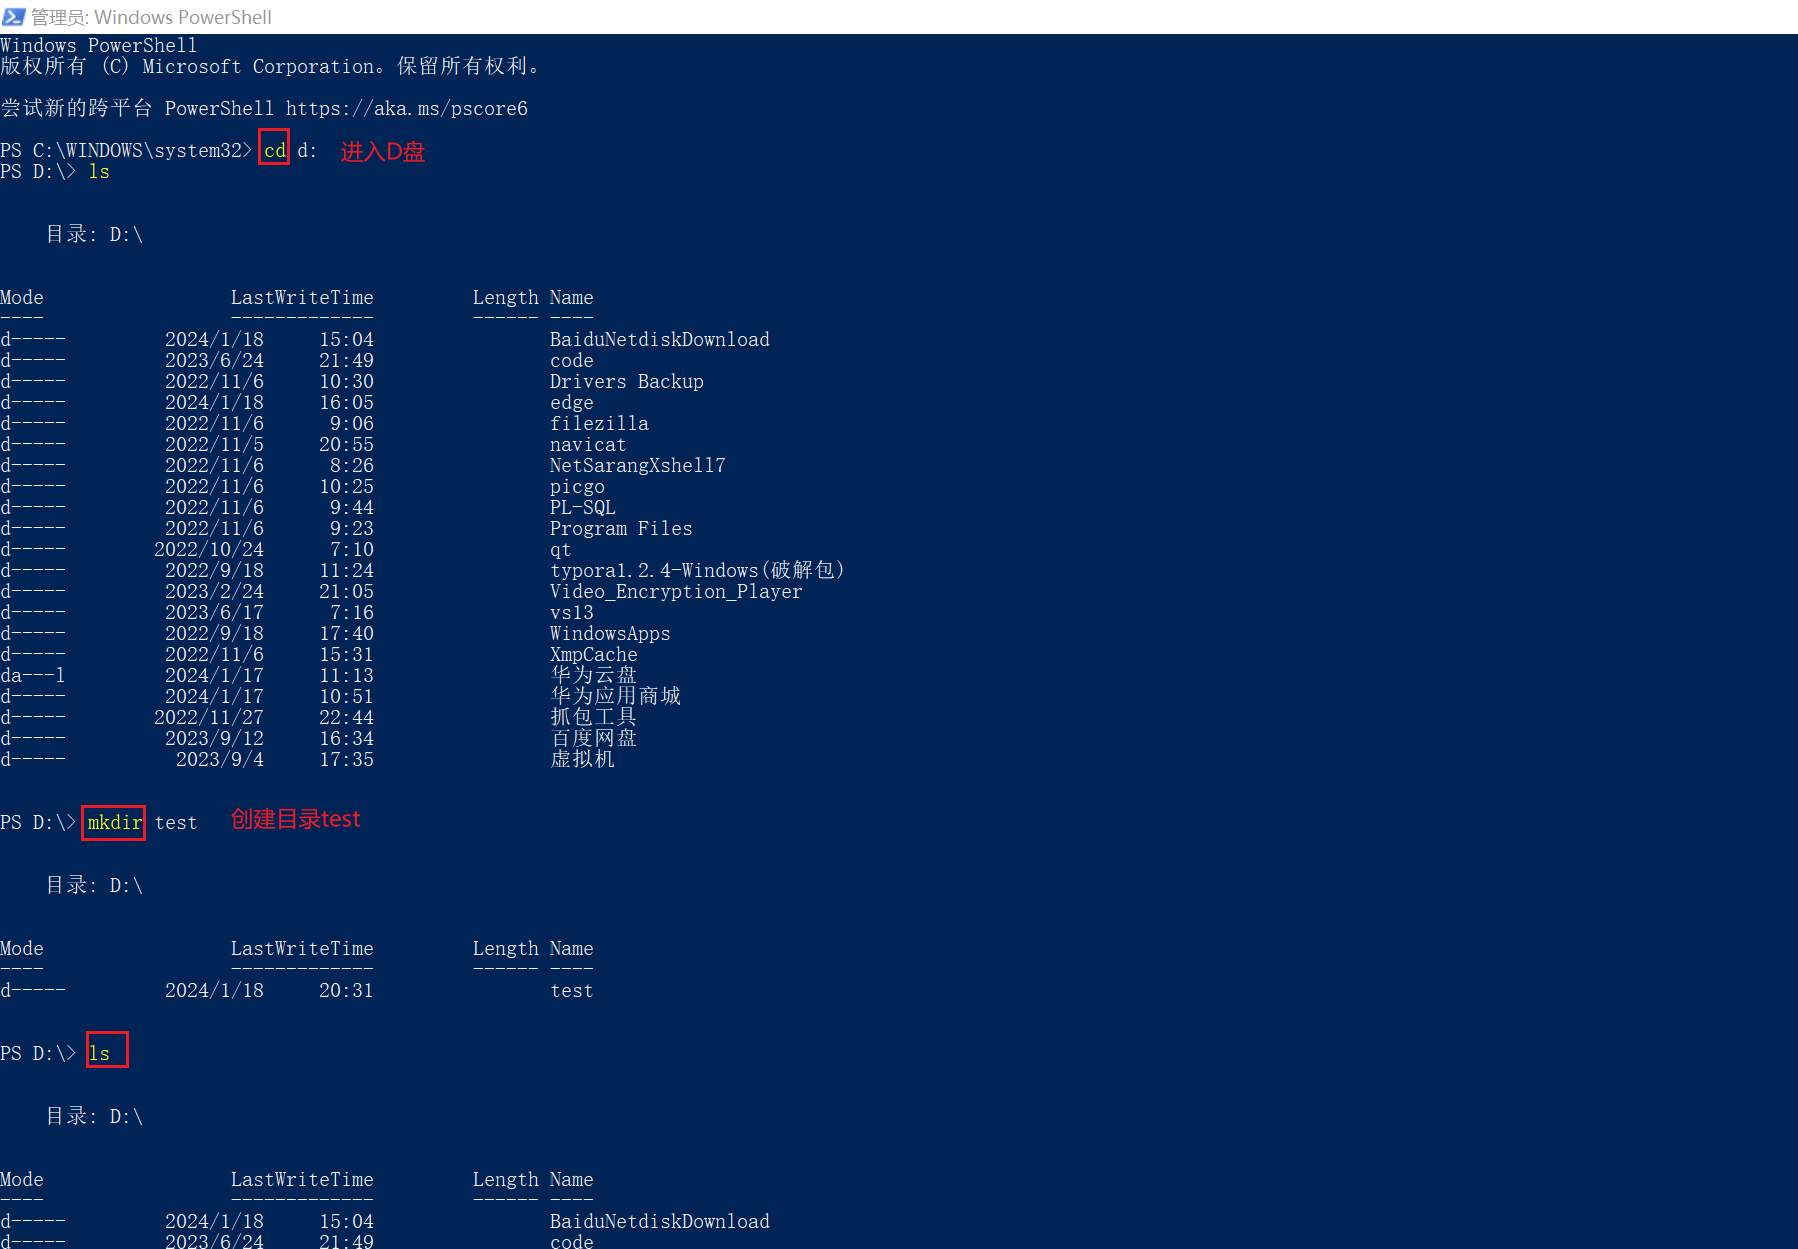The height and width of the screenshot is (1249, 1798).
Task: Click the 'vs13' directory entry
Action: [x=572, y=612]
